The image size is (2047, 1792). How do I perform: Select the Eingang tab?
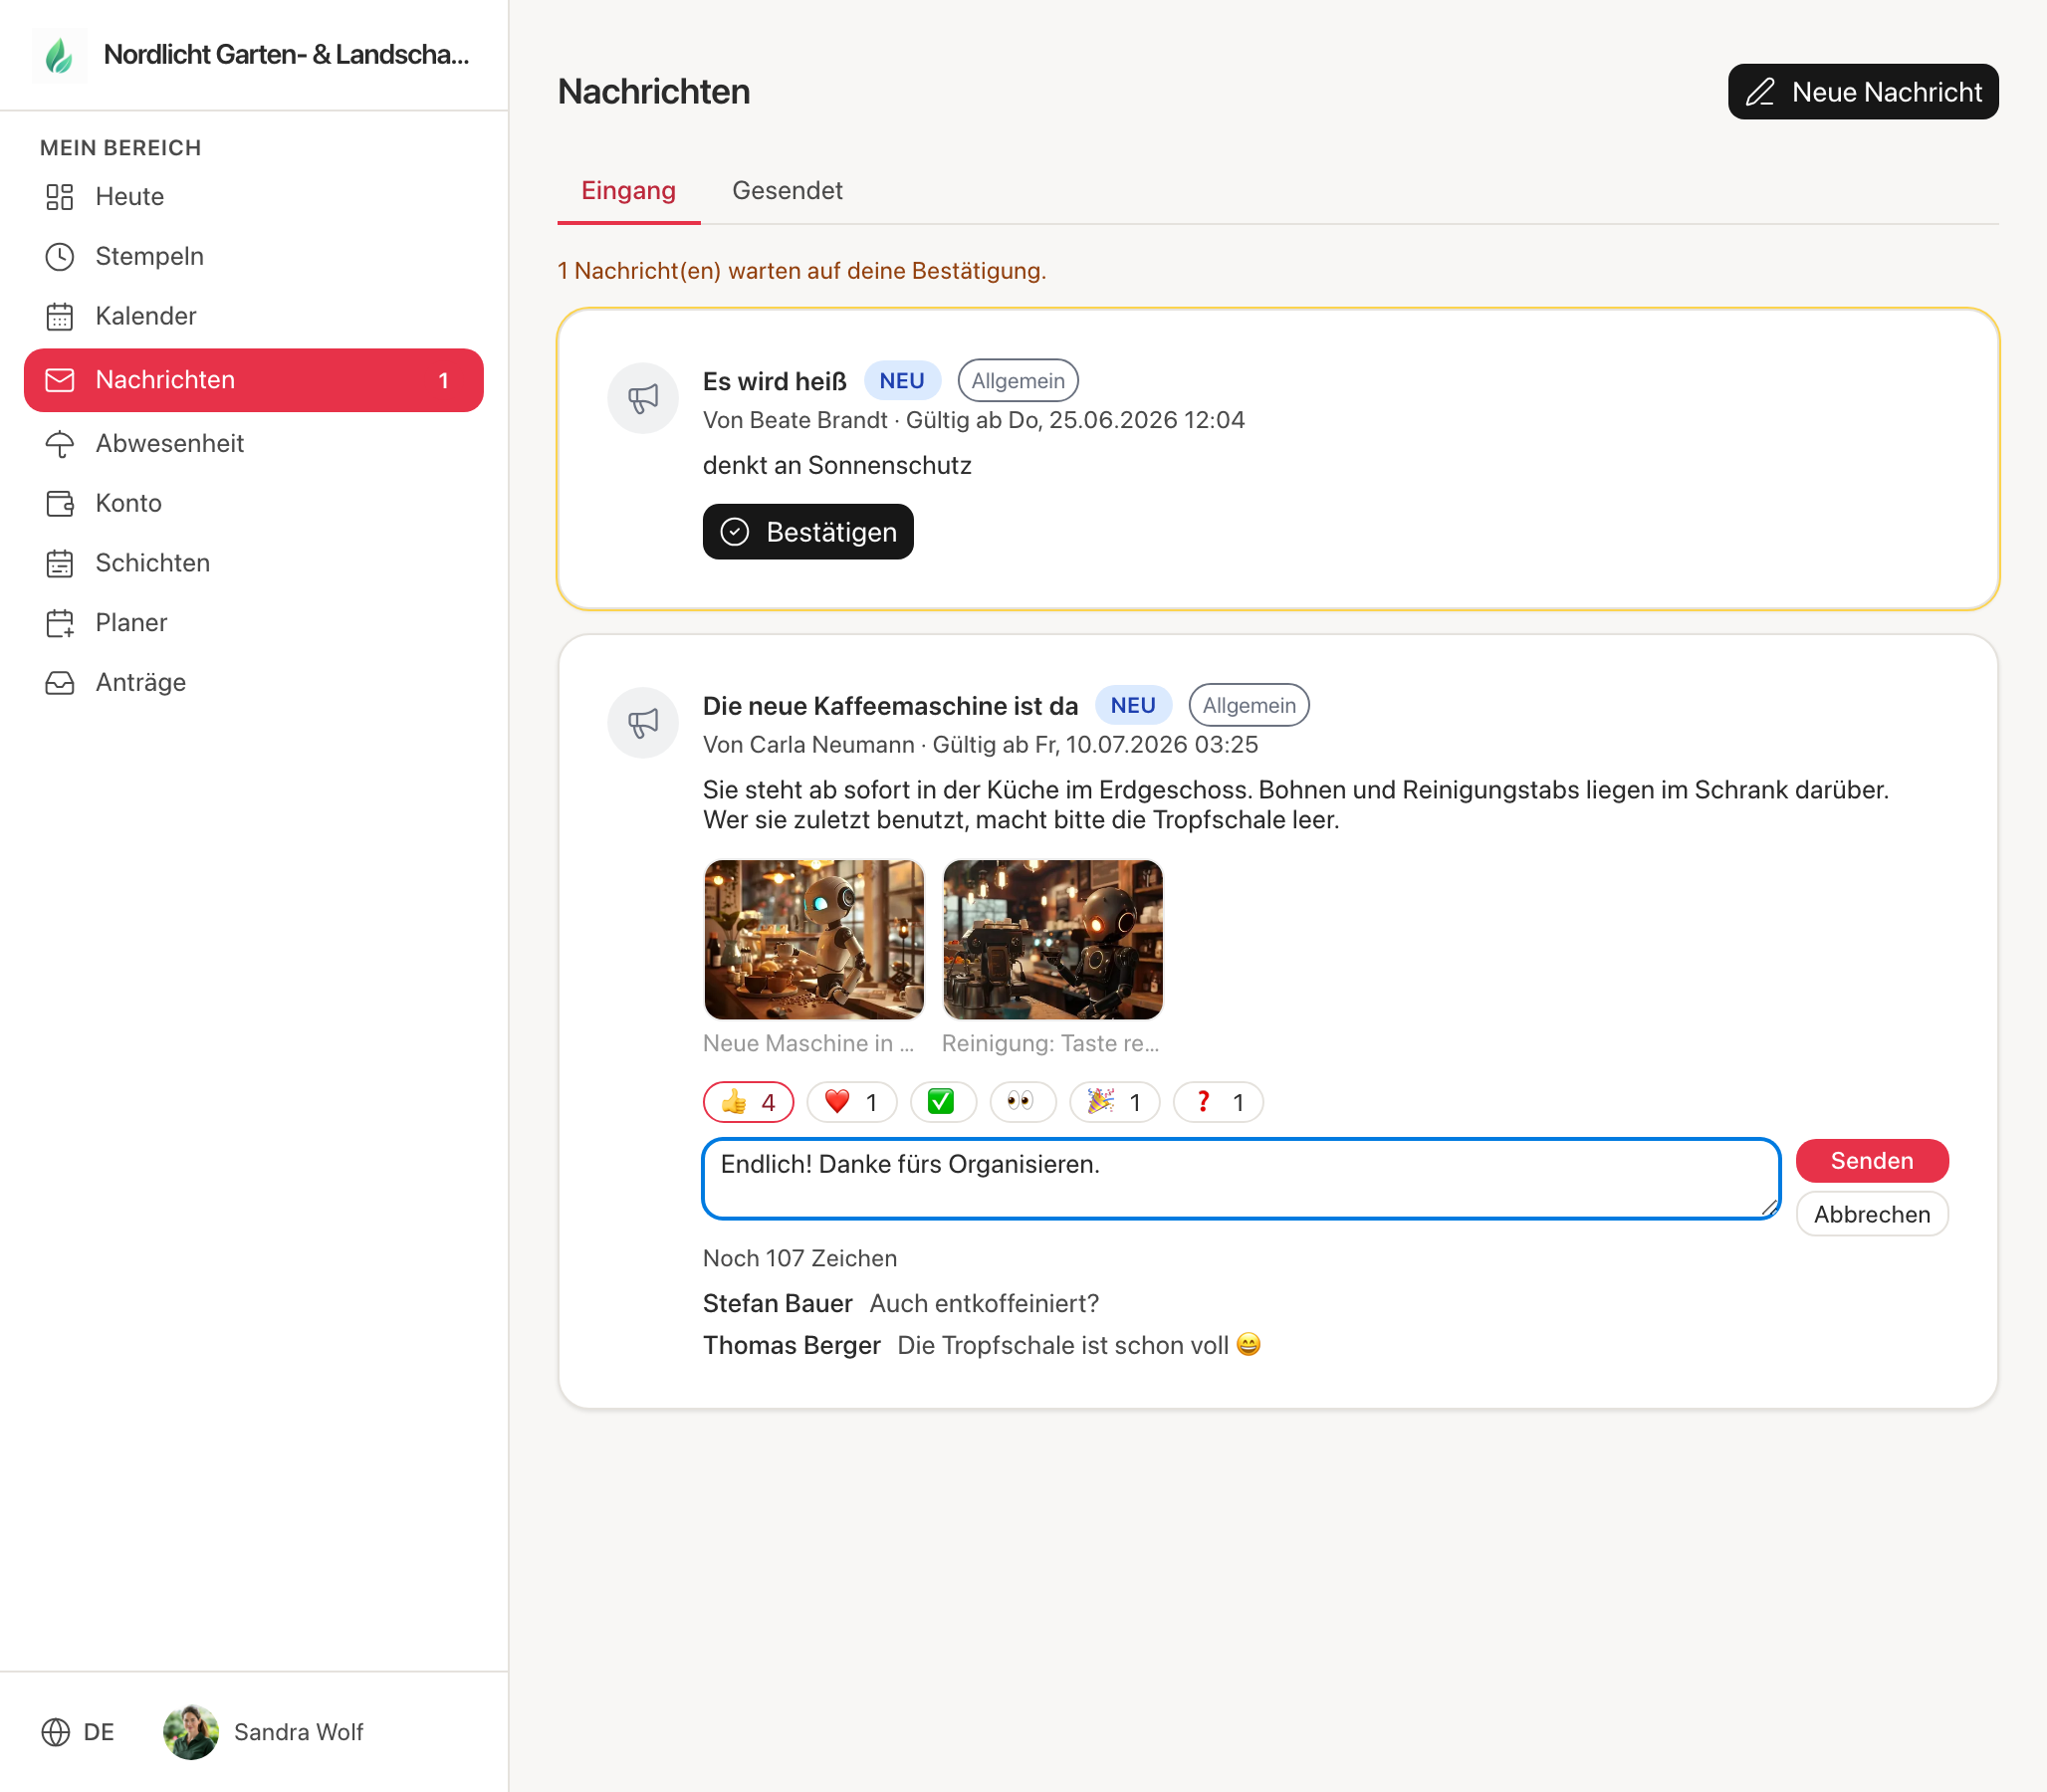[x=628, y=190]
